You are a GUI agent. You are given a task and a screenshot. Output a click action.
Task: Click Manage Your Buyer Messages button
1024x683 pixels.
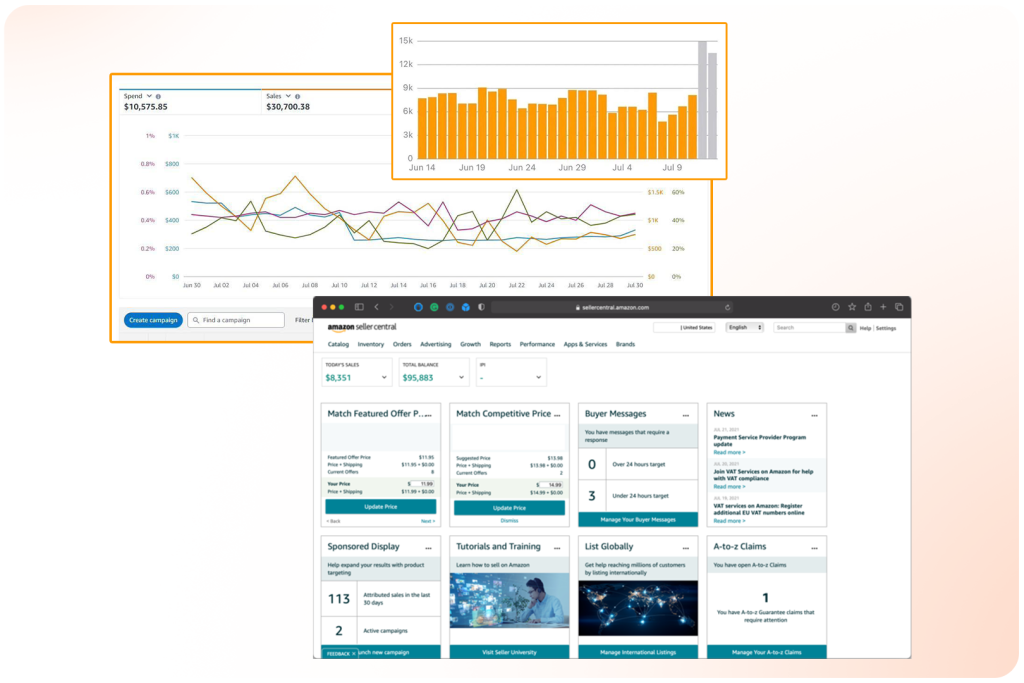(x=637, y=520)
